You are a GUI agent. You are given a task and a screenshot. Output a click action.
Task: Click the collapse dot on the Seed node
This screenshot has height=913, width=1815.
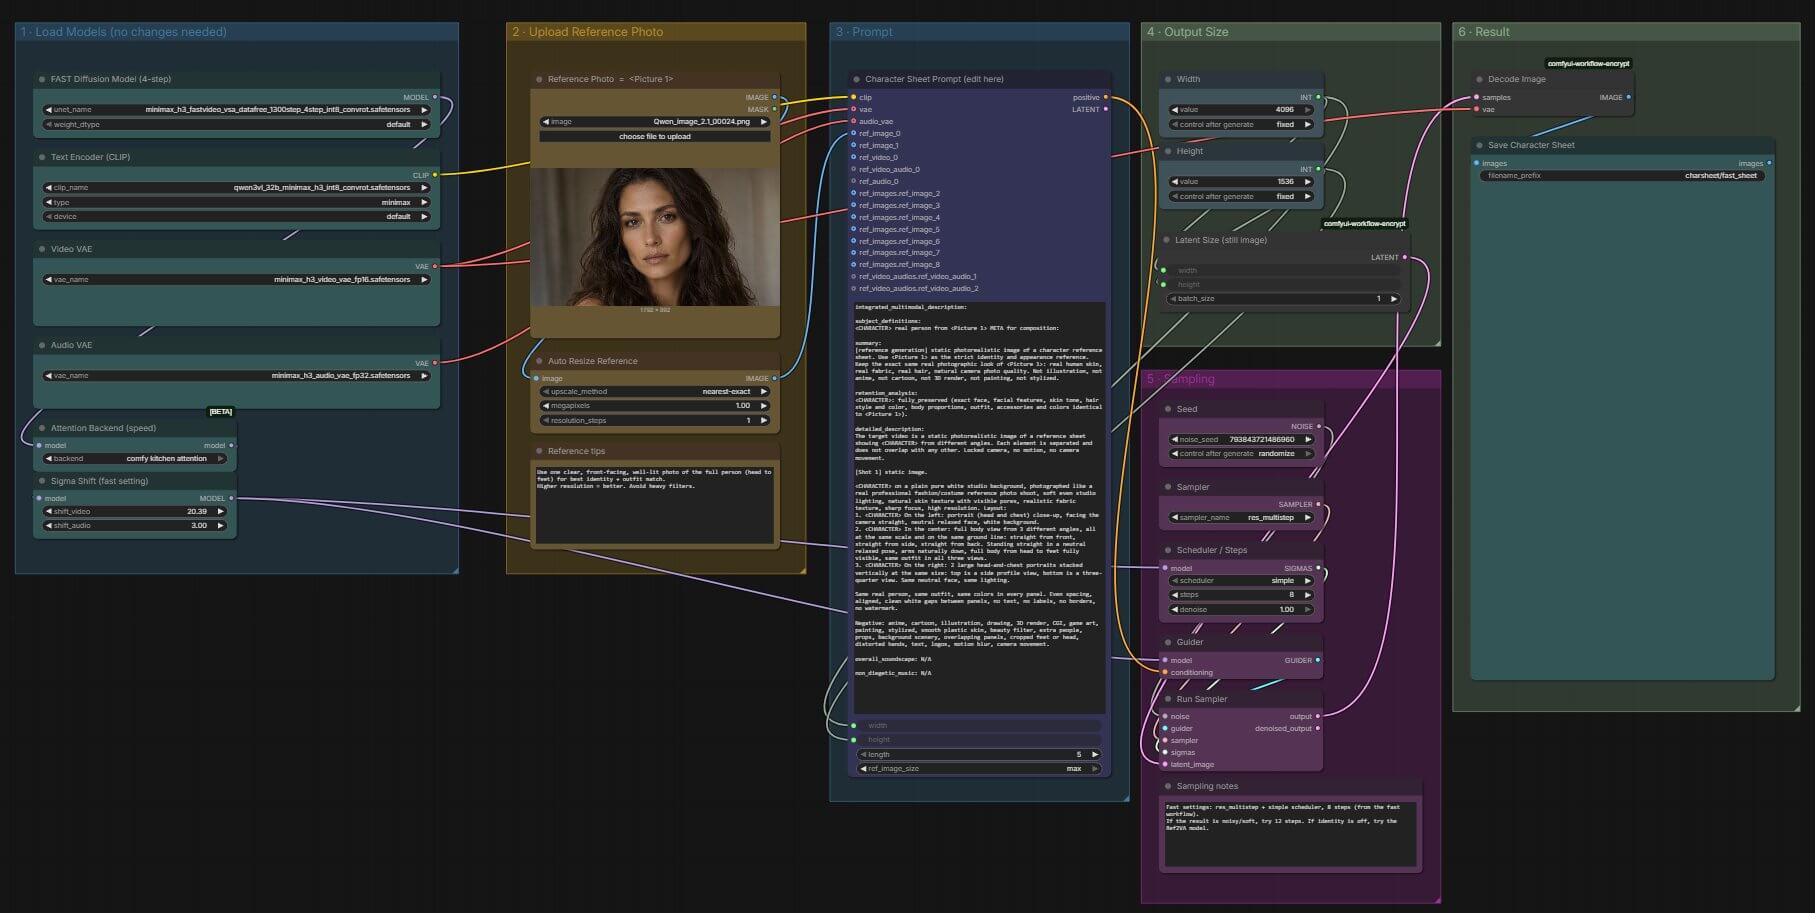1168,409
